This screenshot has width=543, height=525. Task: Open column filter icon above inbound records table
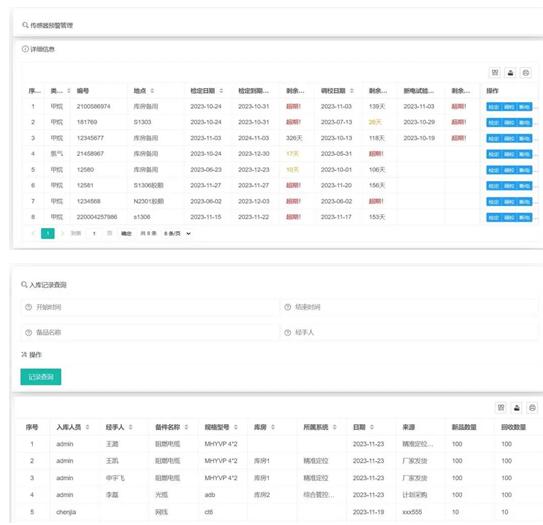[x=501, y=408]
